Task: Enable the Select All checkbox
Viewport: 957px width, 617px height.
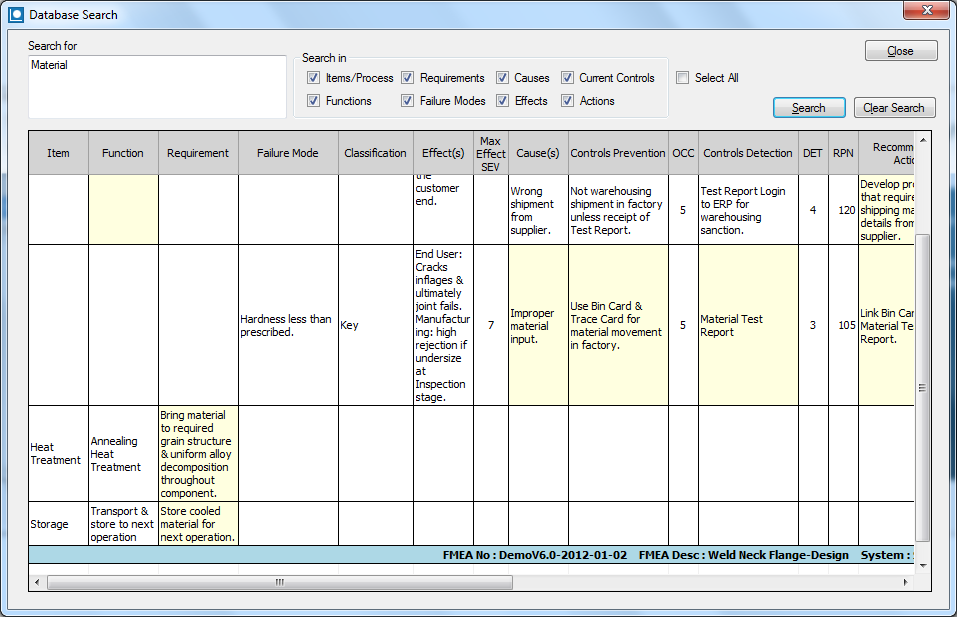Action: pos(682,78)
